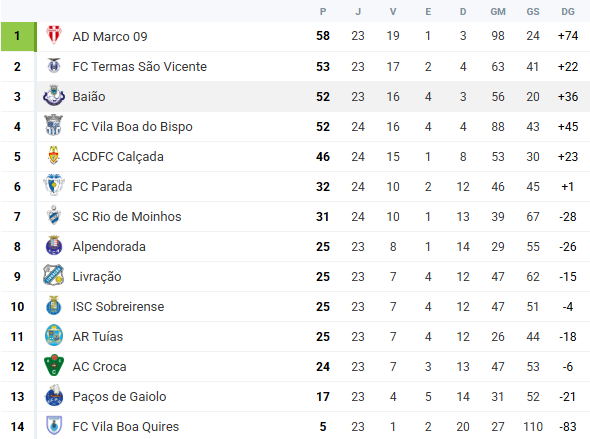Click the ACDFC Calçada club emblem
590x439 pixels.
54,156
